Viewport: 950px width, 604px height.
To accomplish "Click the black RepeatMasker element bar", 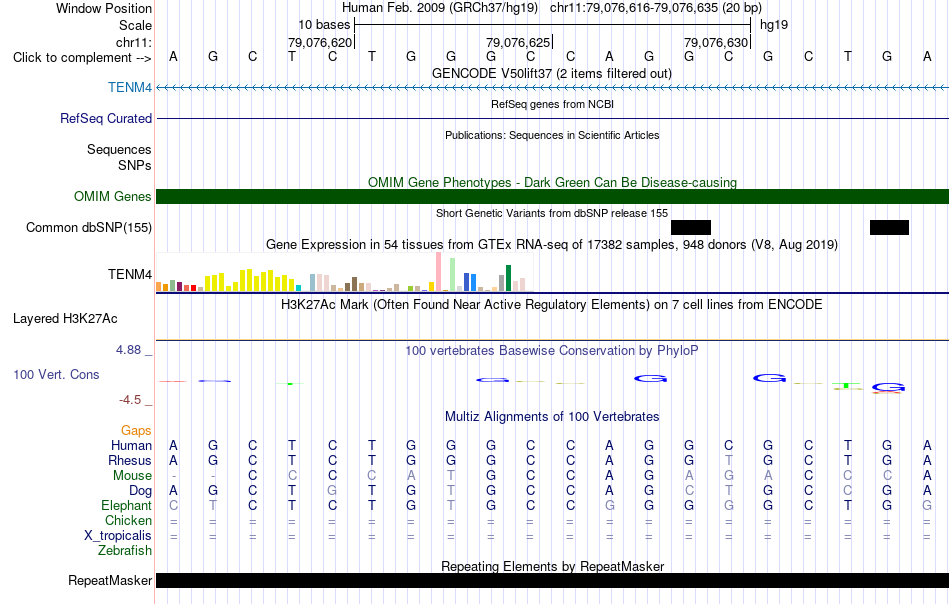I will click(553, 580).
